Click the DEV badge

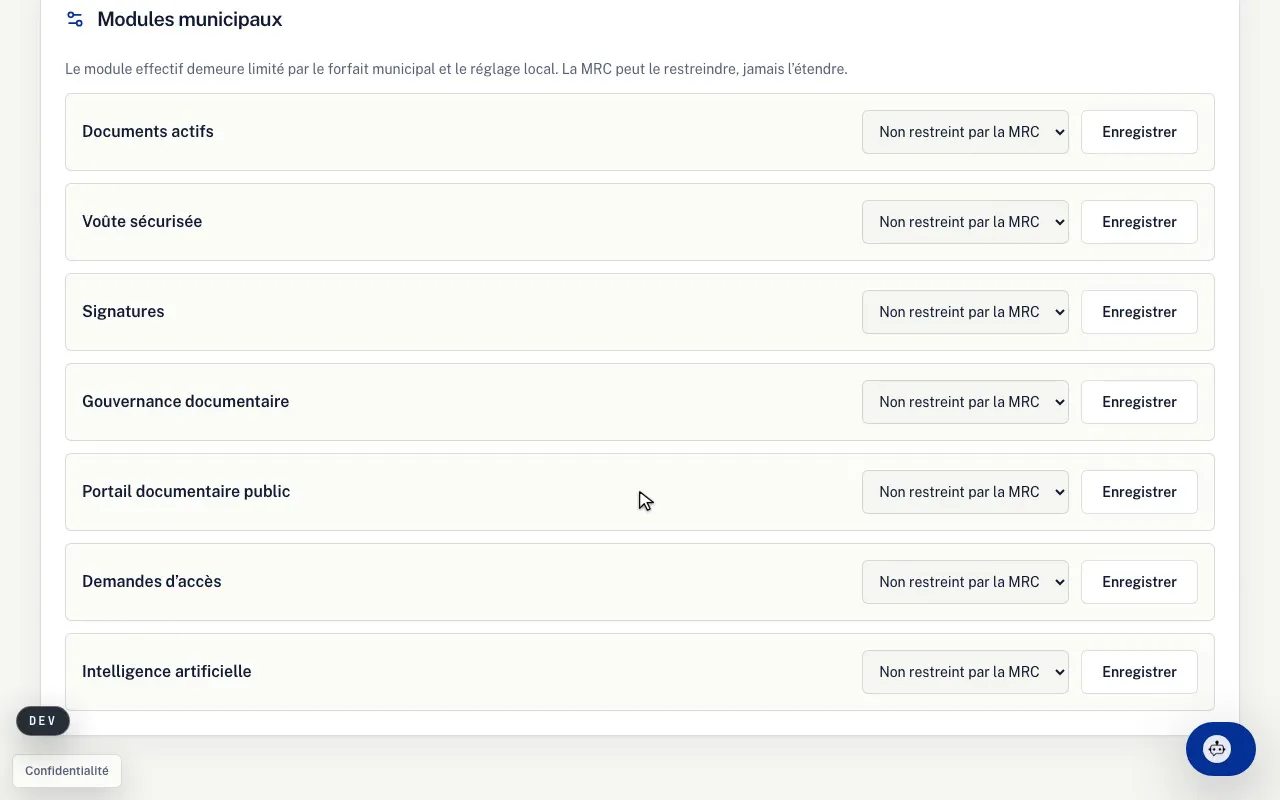43,721
